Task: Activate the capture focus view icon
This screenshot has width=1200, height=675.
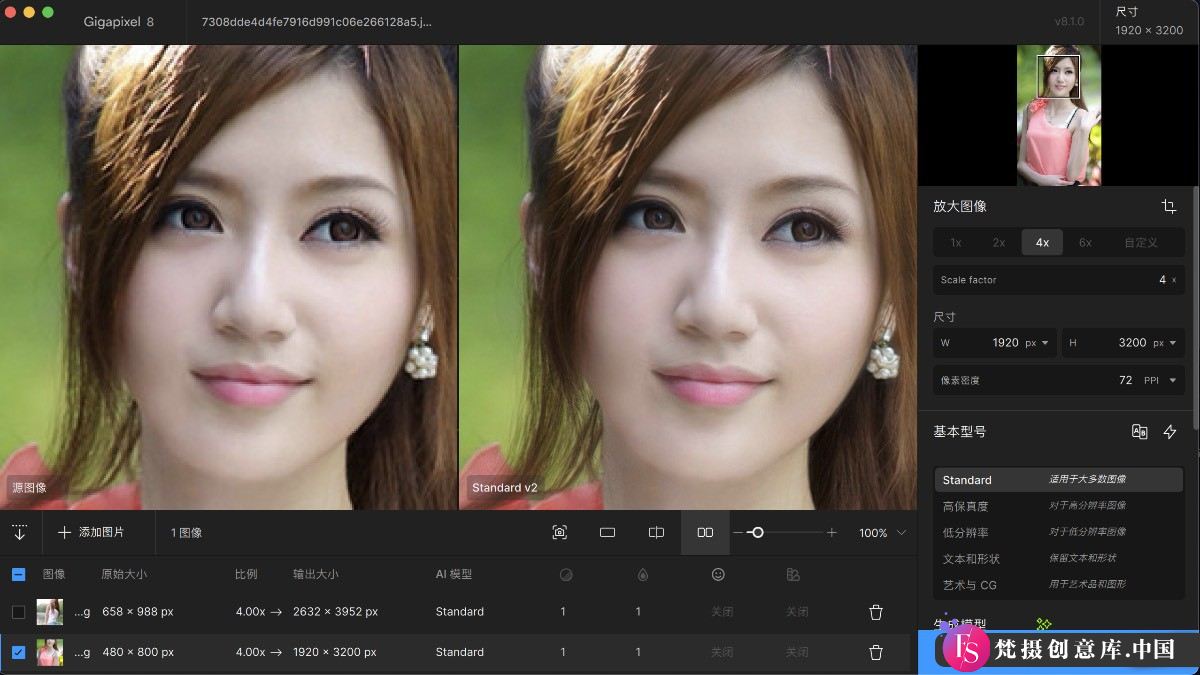Action: click(x=560, y=533)
